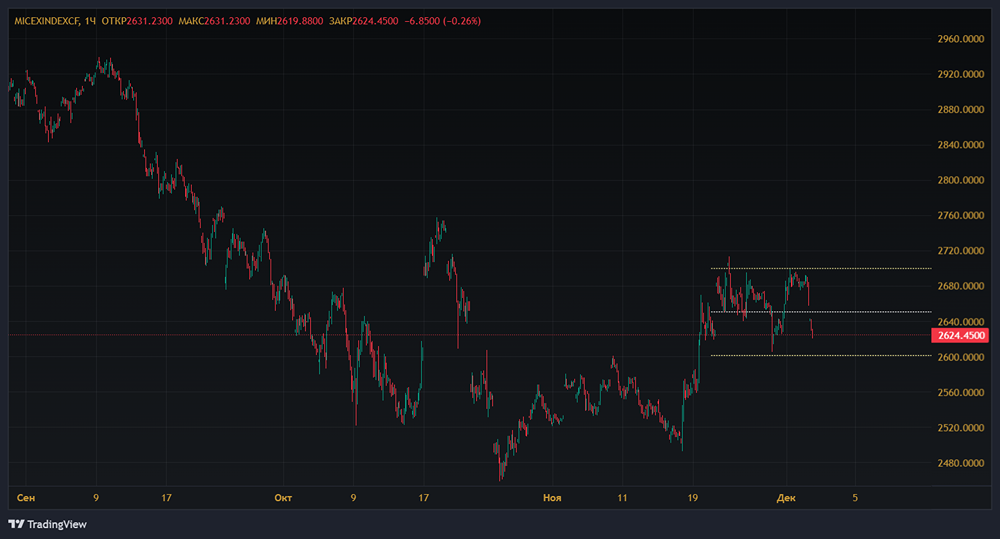Viewport: 1000px width, 539px height.
Task: Click the 2480.0000 price axis label
Action: tap(960, 463)
